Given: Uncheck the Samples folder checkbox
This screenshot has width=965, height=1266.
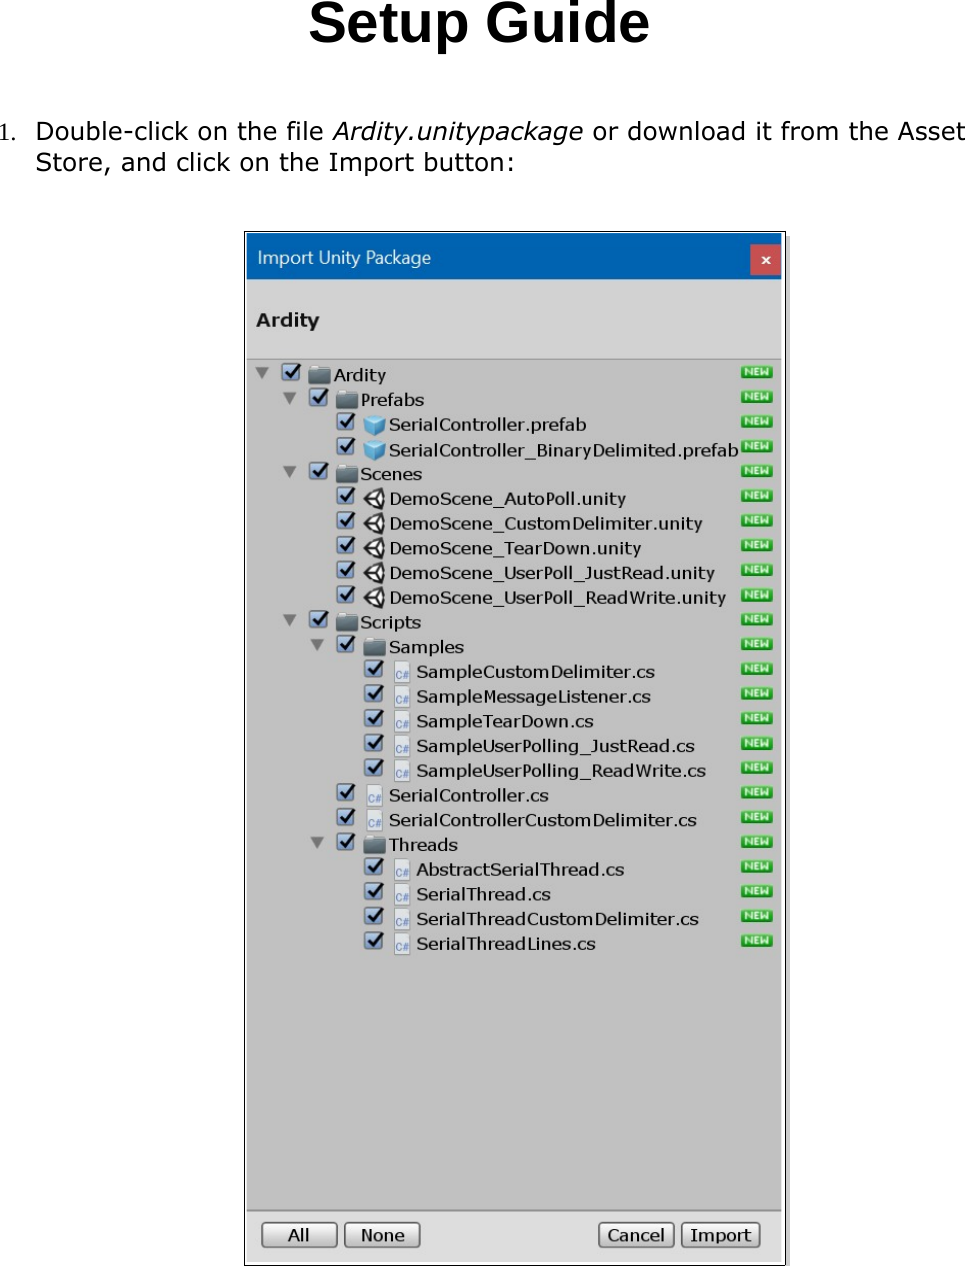Looking at the screenshot, I should point(346,644).
